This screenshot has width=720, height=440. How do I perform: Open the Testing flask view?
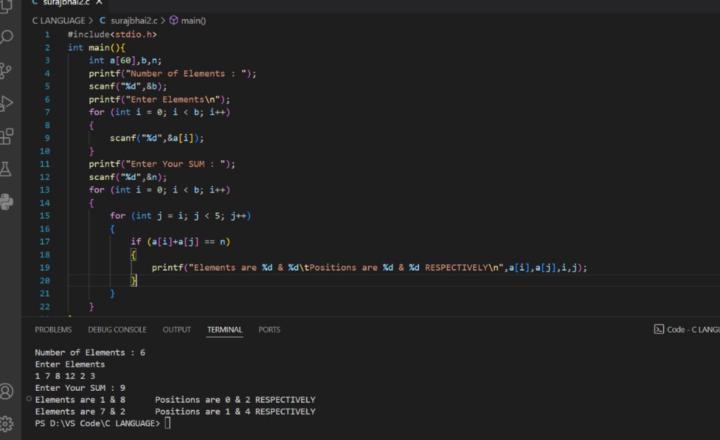pos(6,169)
